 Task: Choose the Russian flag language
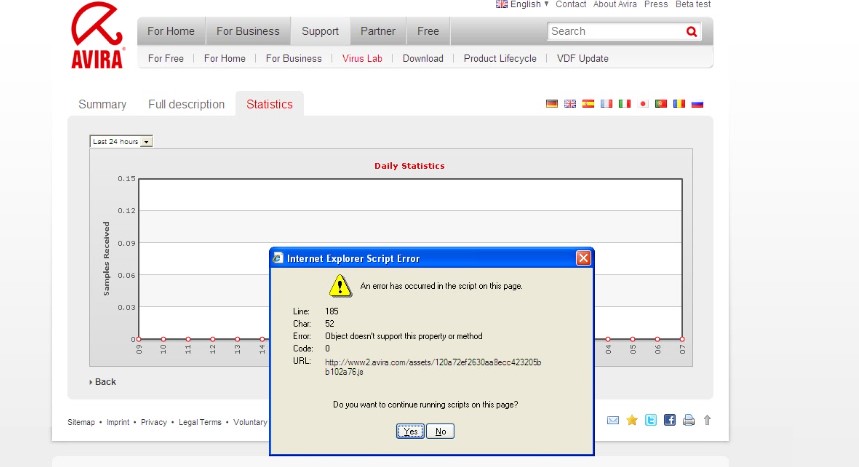(697, 104)
